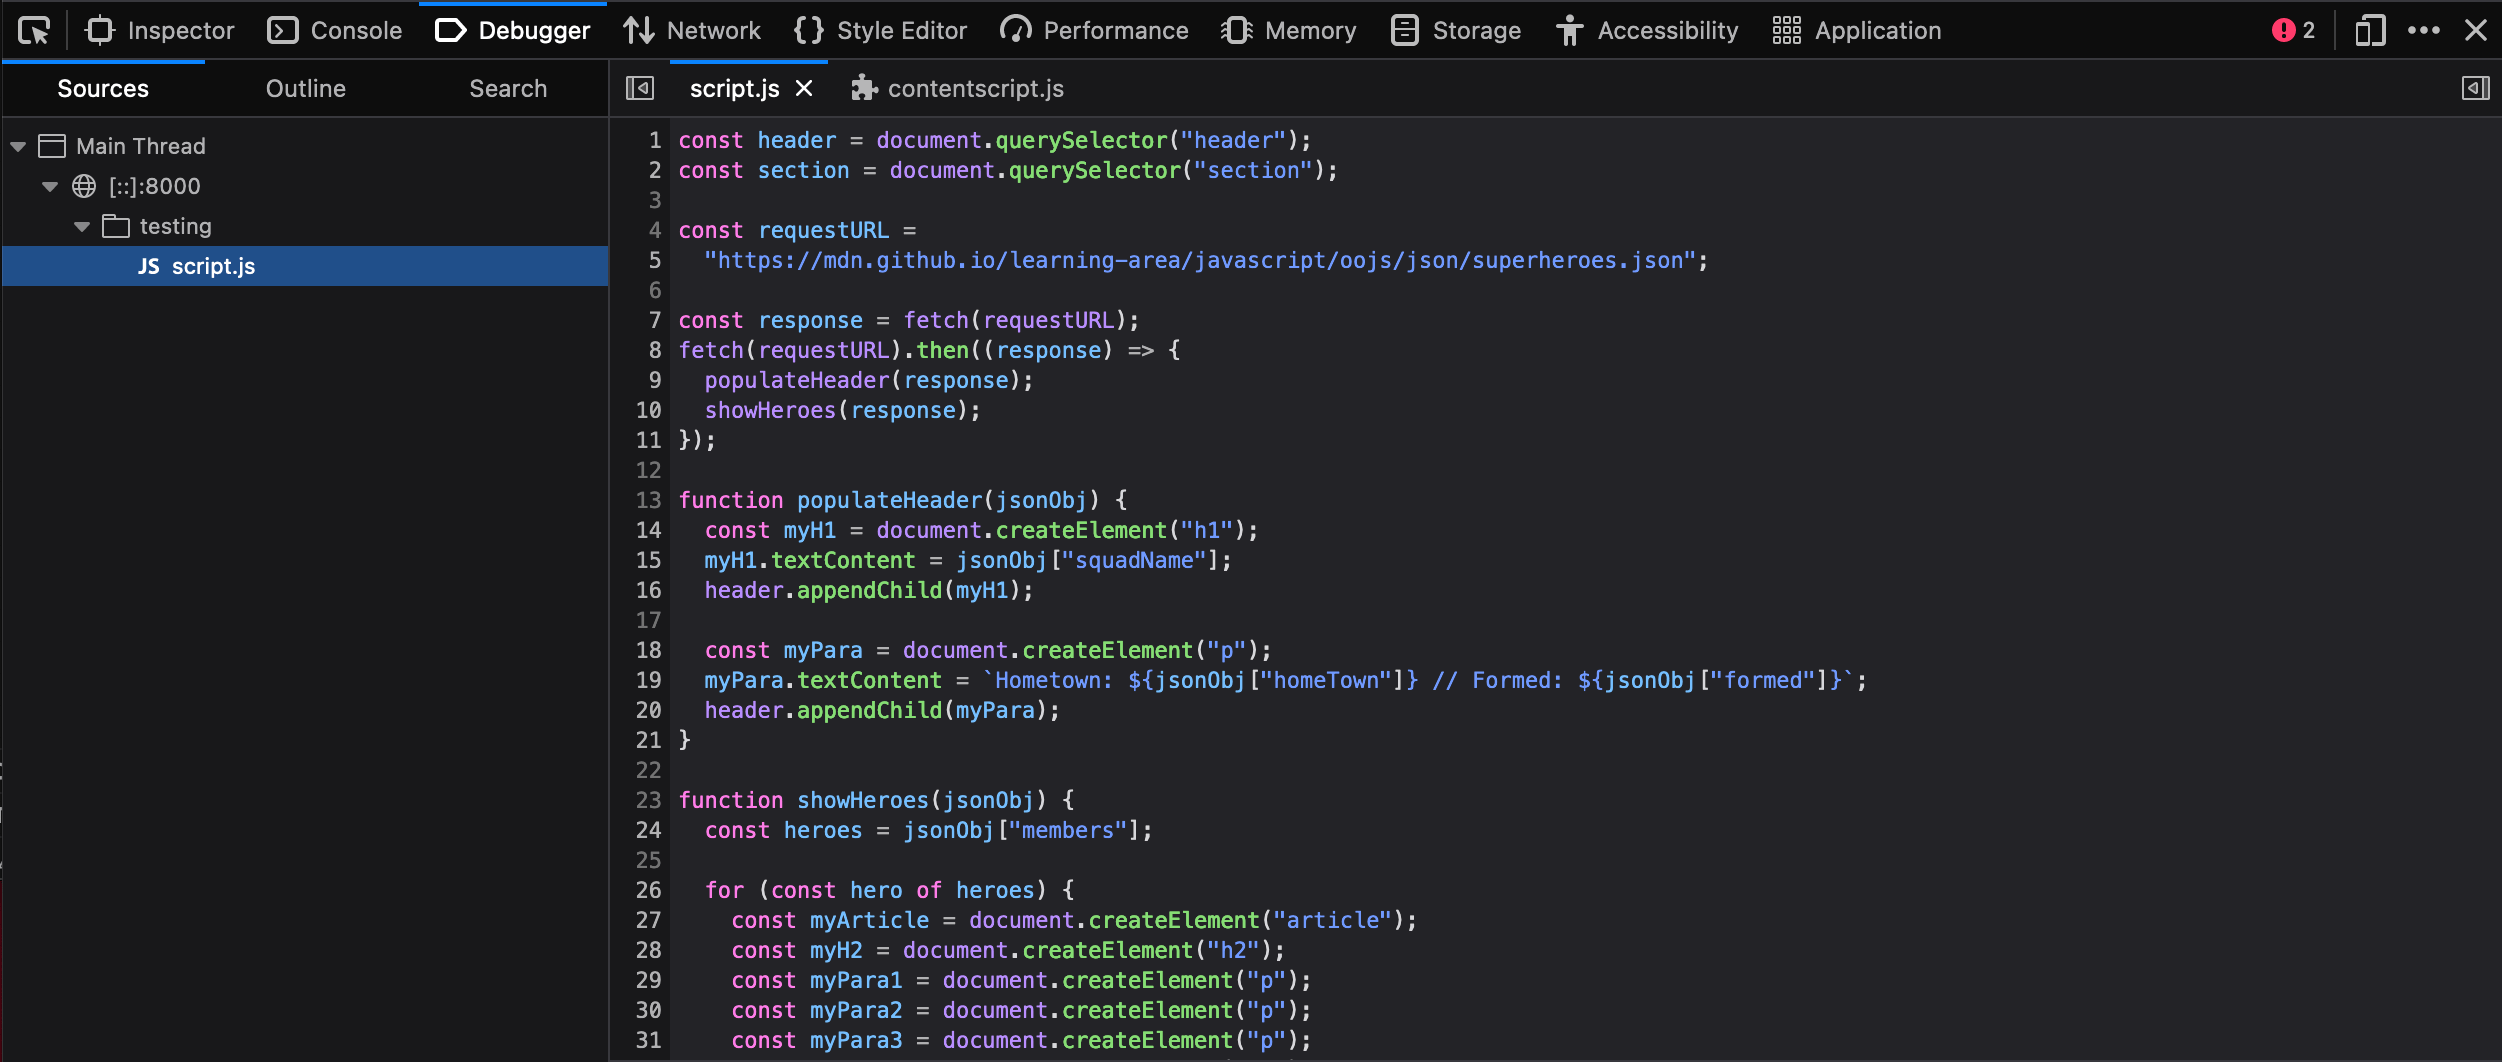Close the script.js editor tab
The width and height of the screenshot is (2502, 1062).
[806, 88]
